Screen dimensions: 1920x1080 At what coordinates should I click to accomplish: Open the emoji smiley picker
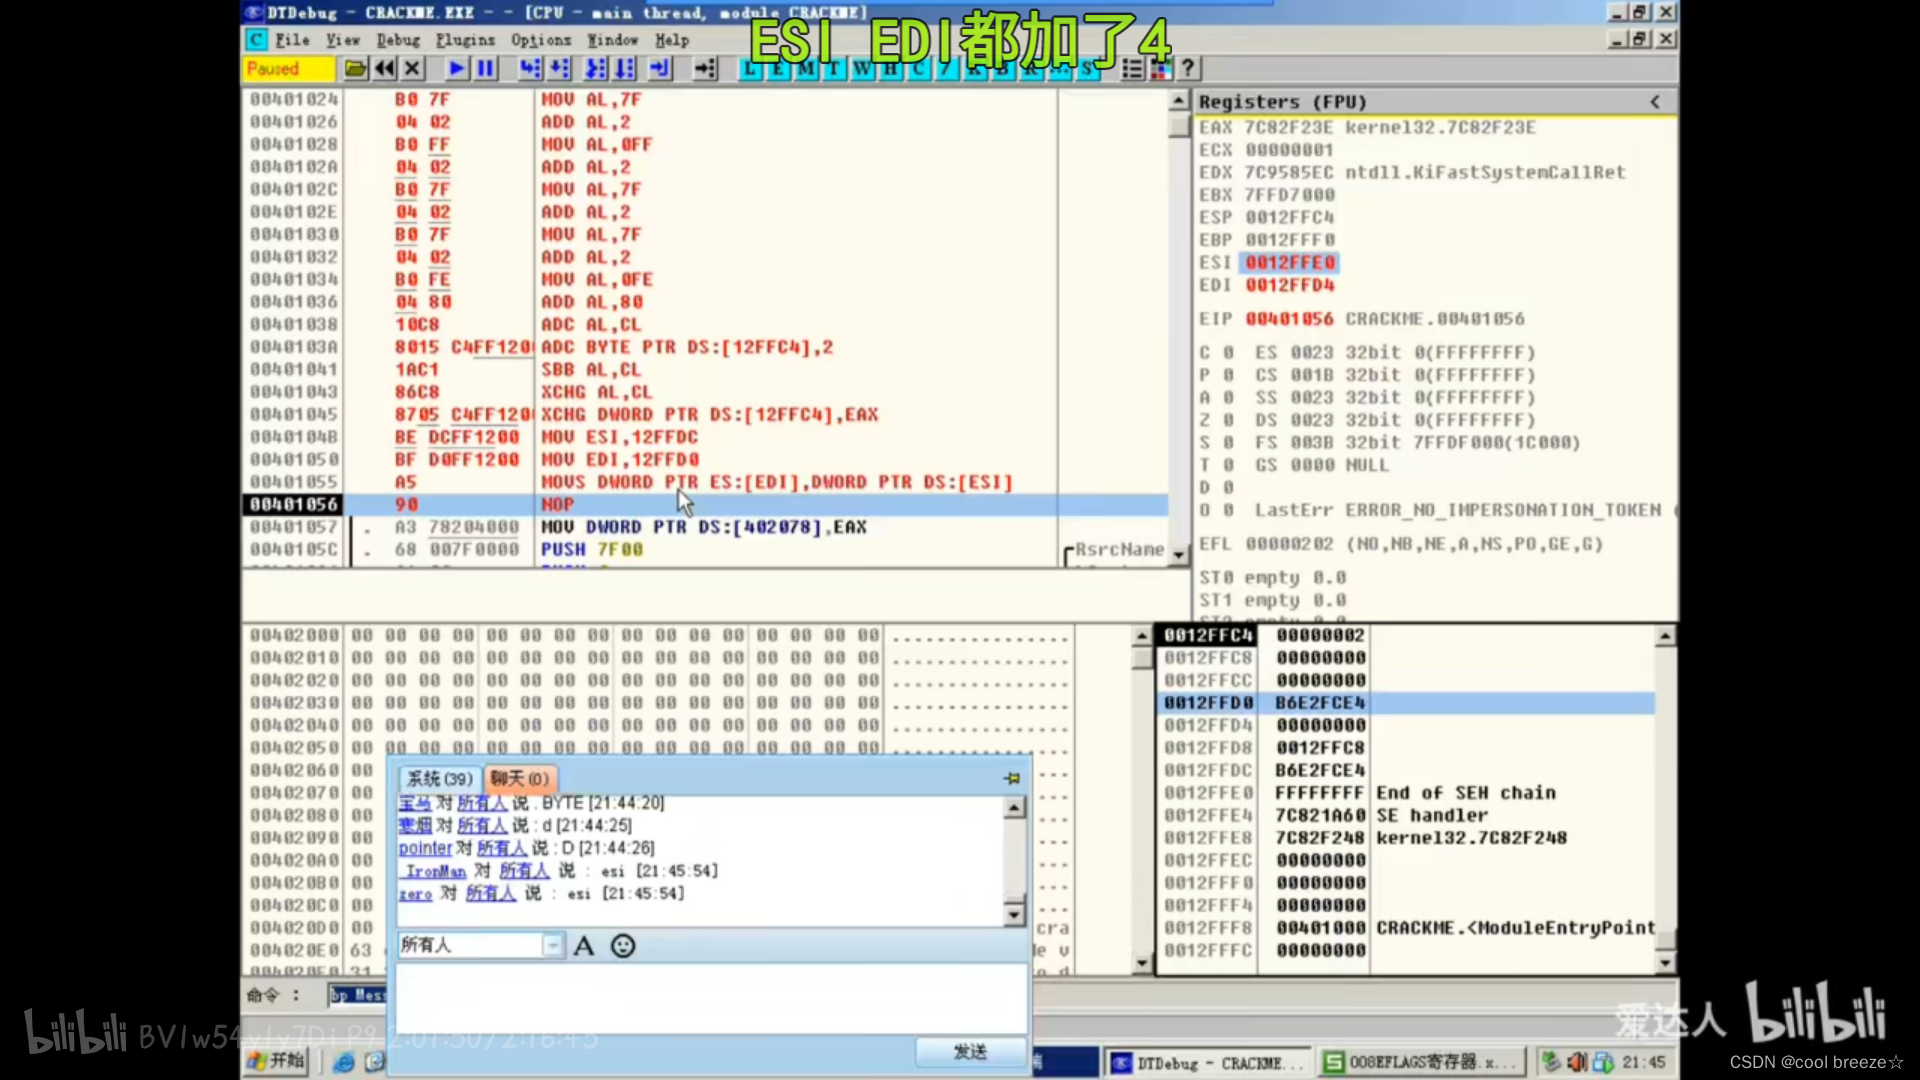(623, 946)
